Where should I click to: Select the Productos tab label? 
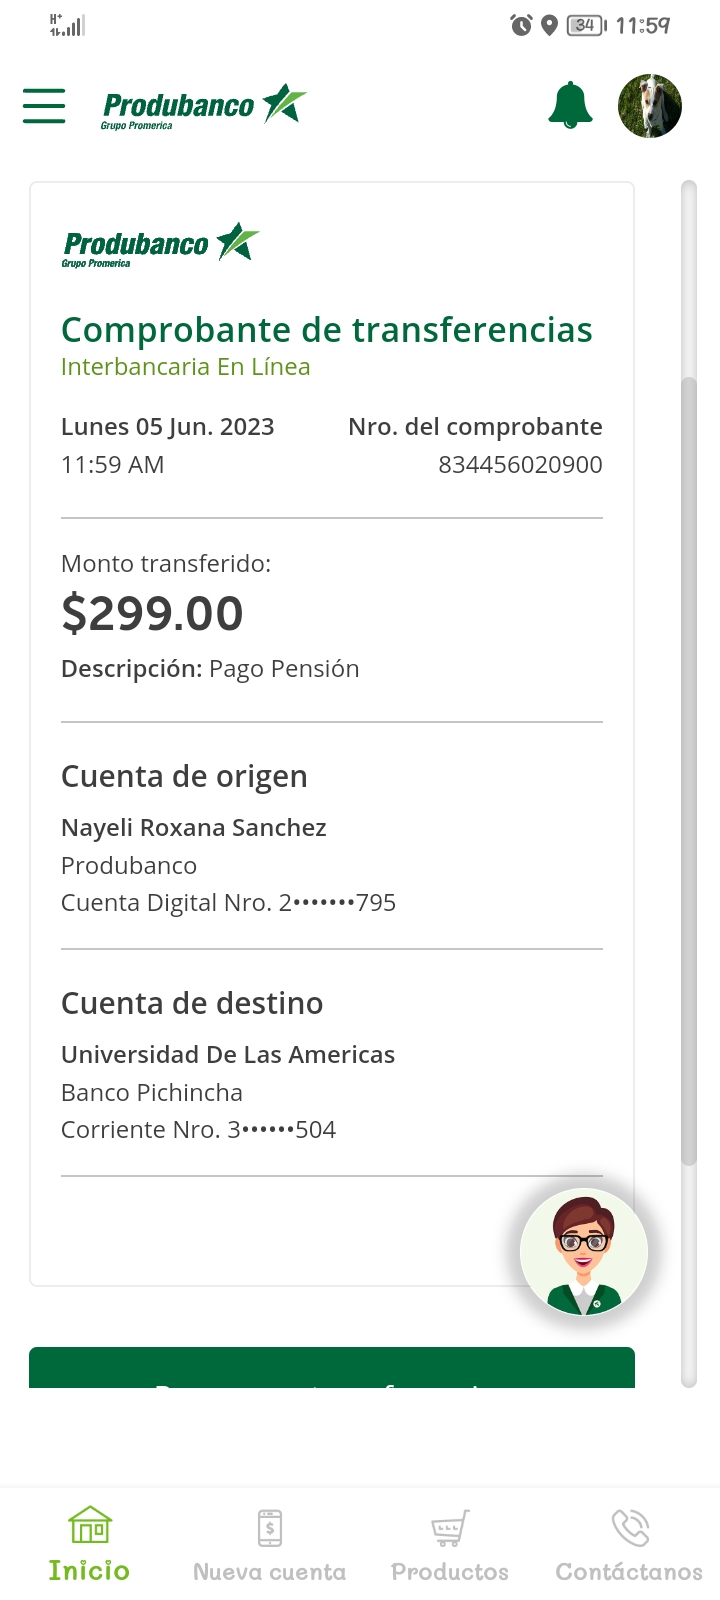tap(450, 1572)
